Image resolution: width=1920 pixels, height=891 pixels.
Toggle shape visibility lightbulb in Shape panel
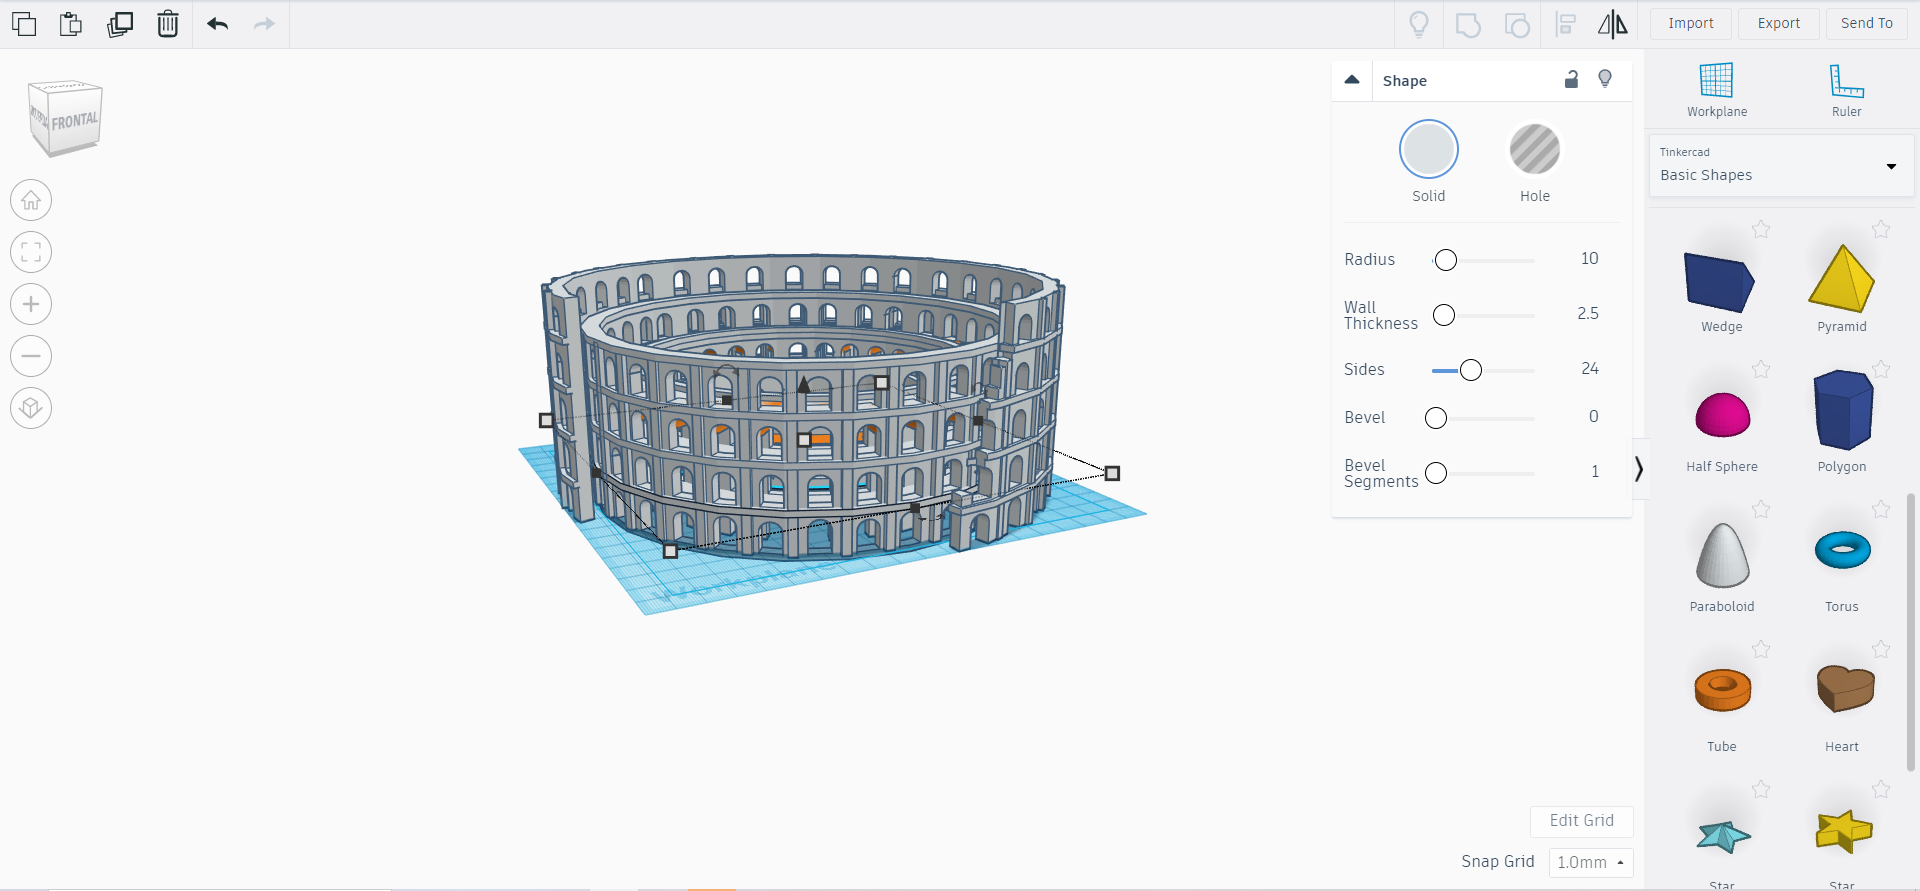point(1605,79)
